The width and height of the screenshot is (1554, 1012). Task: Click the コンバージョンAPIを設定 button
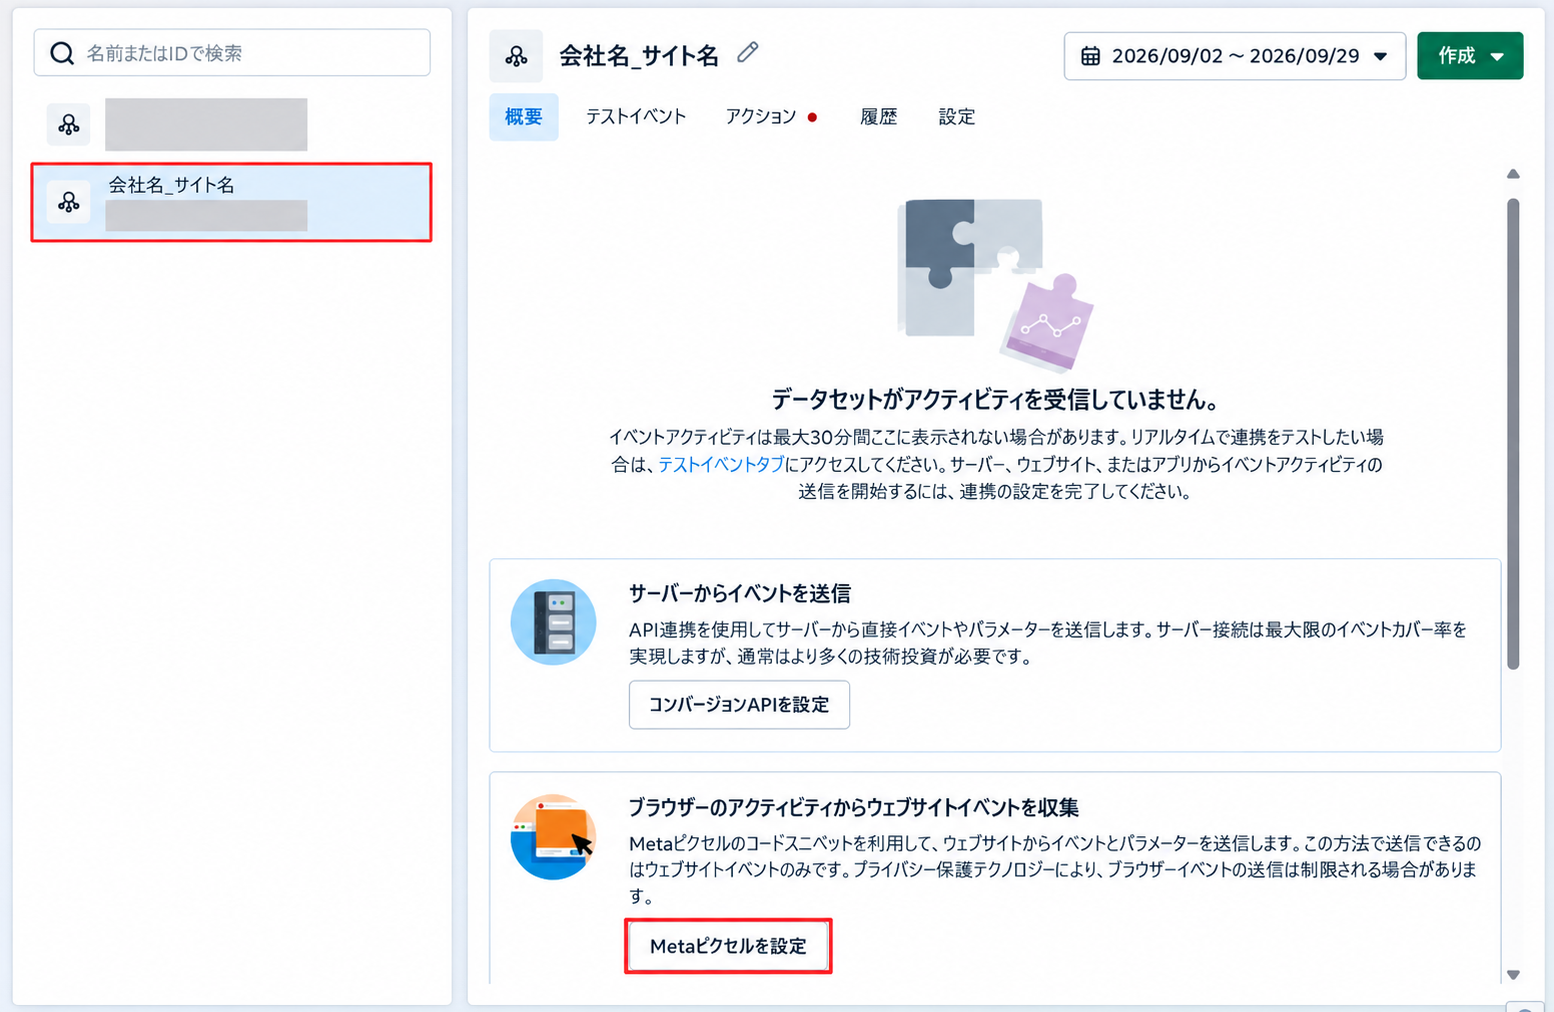coord(739,705)
